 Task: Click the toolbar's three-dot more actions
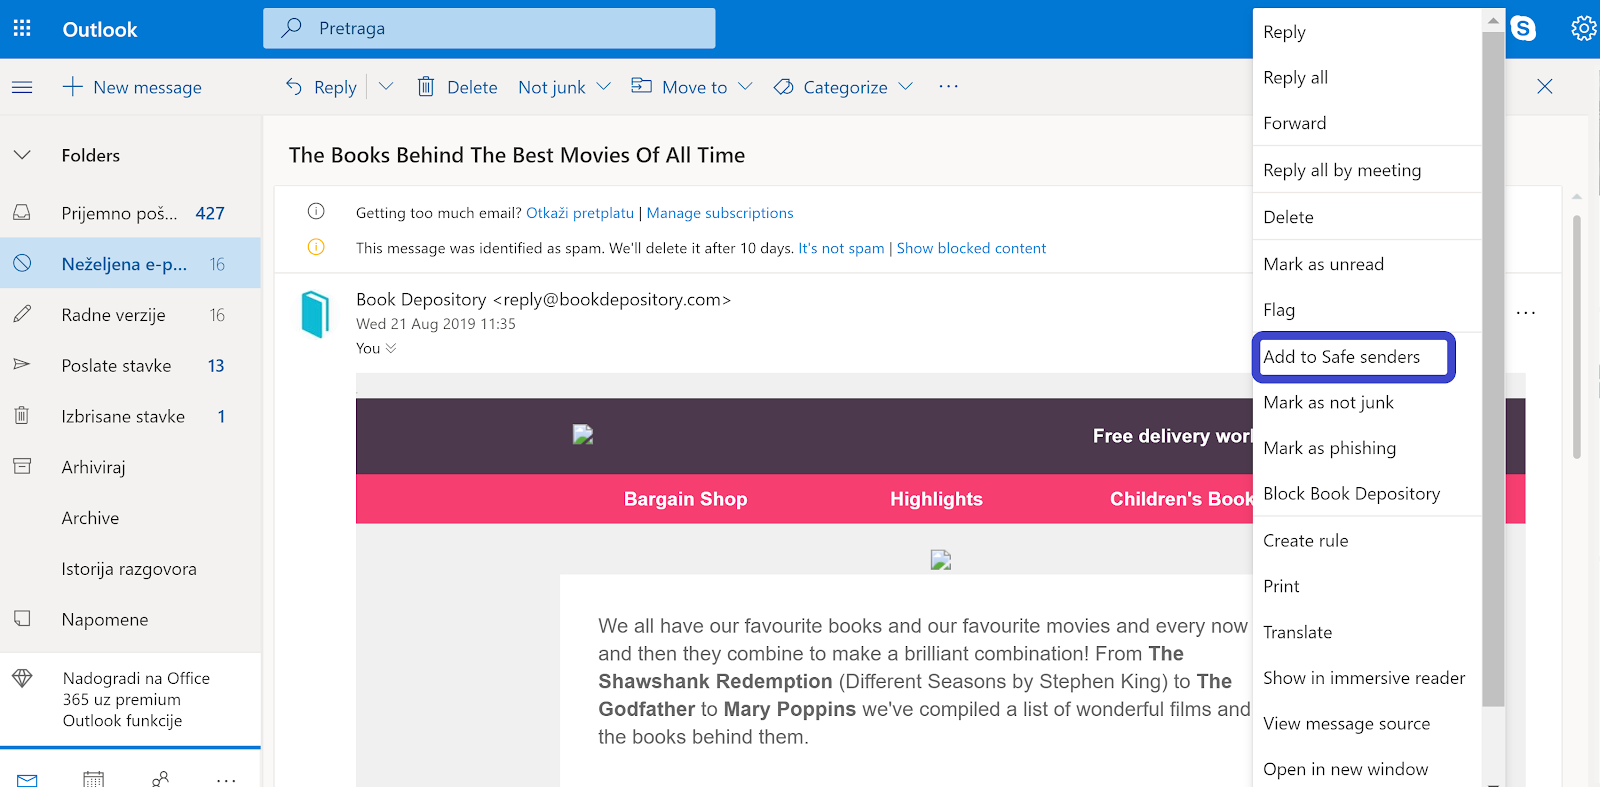[948, 87]
